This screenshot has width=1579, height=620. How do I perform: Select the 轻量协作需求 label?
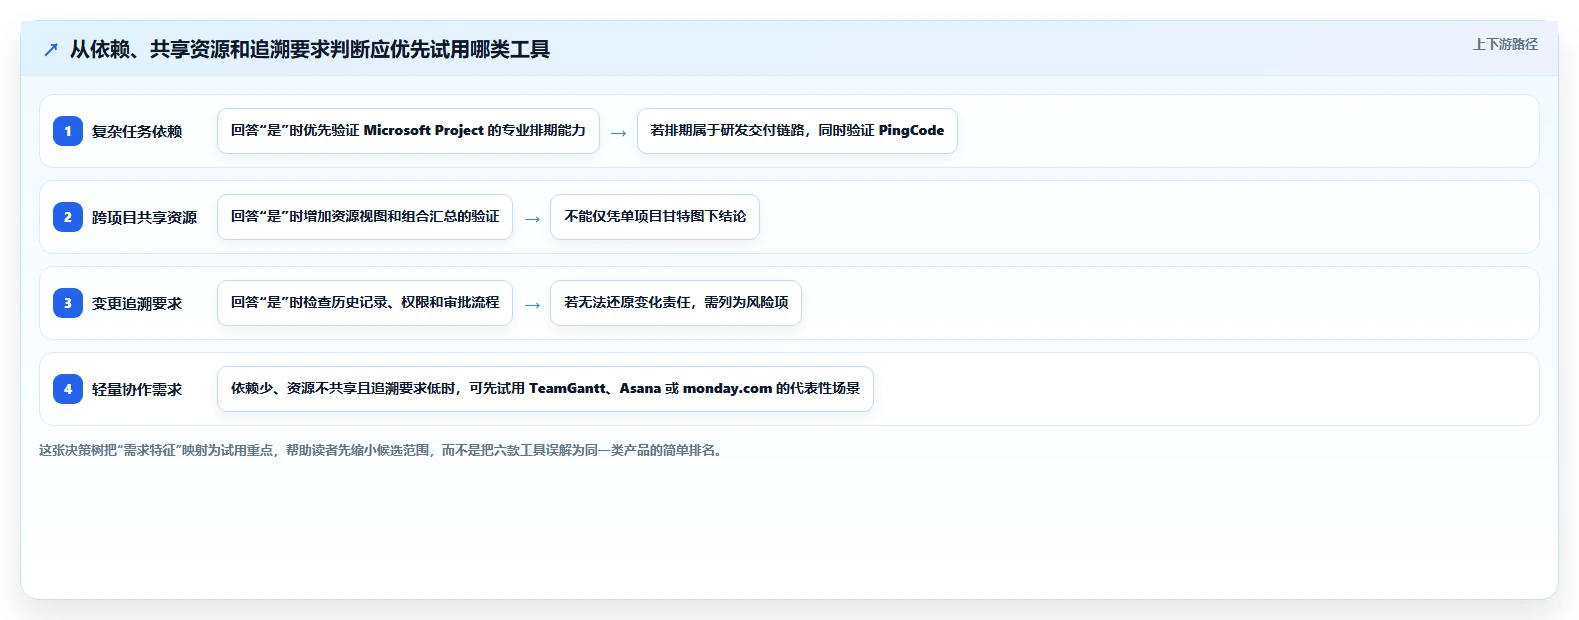[x=137, y=389]
